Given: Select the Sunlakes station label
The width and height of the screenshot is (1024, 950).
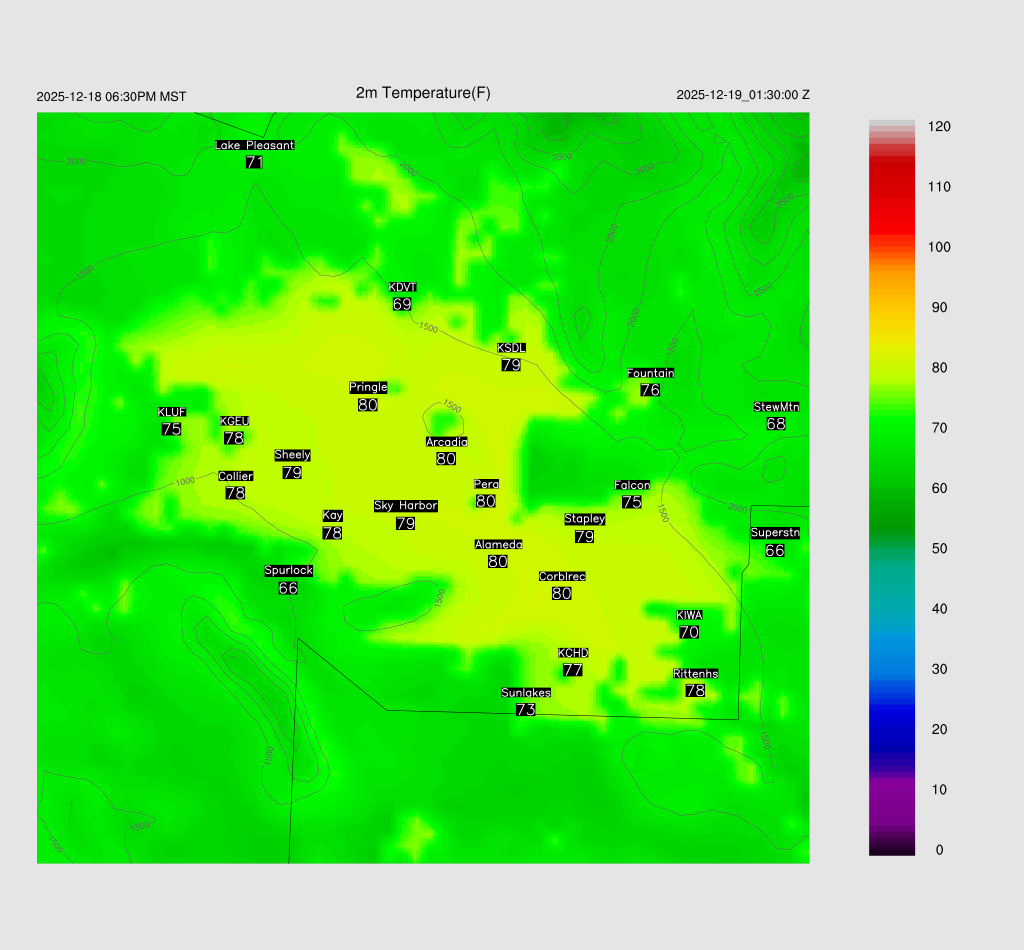Looking at the screenshot, I should coord(526,693).
